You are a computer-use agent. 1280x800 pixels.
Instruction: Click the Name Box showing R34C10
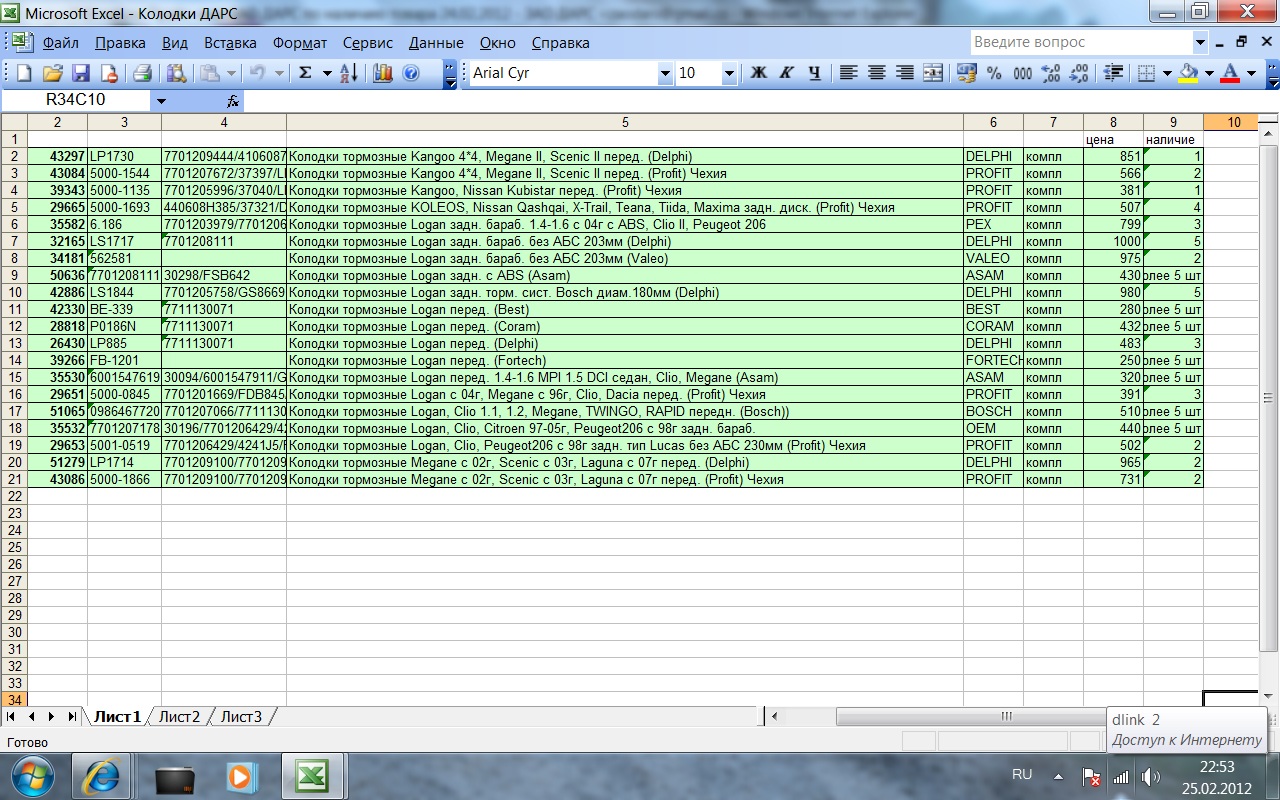click(76, 101)
